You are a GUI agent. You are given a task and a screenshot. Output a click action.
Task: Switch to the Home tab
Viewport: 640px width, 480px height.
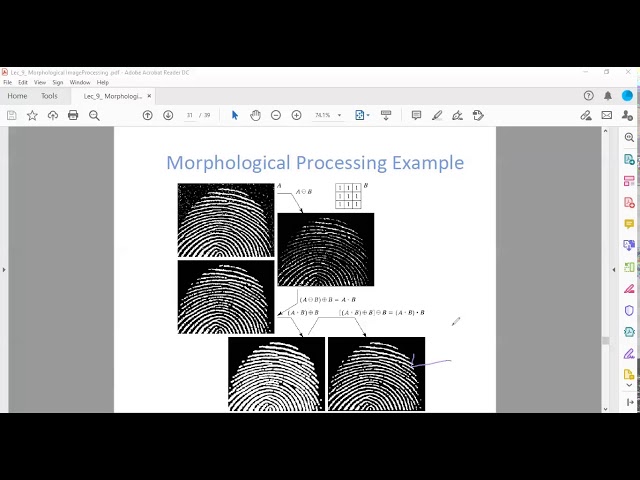[17, 96]
